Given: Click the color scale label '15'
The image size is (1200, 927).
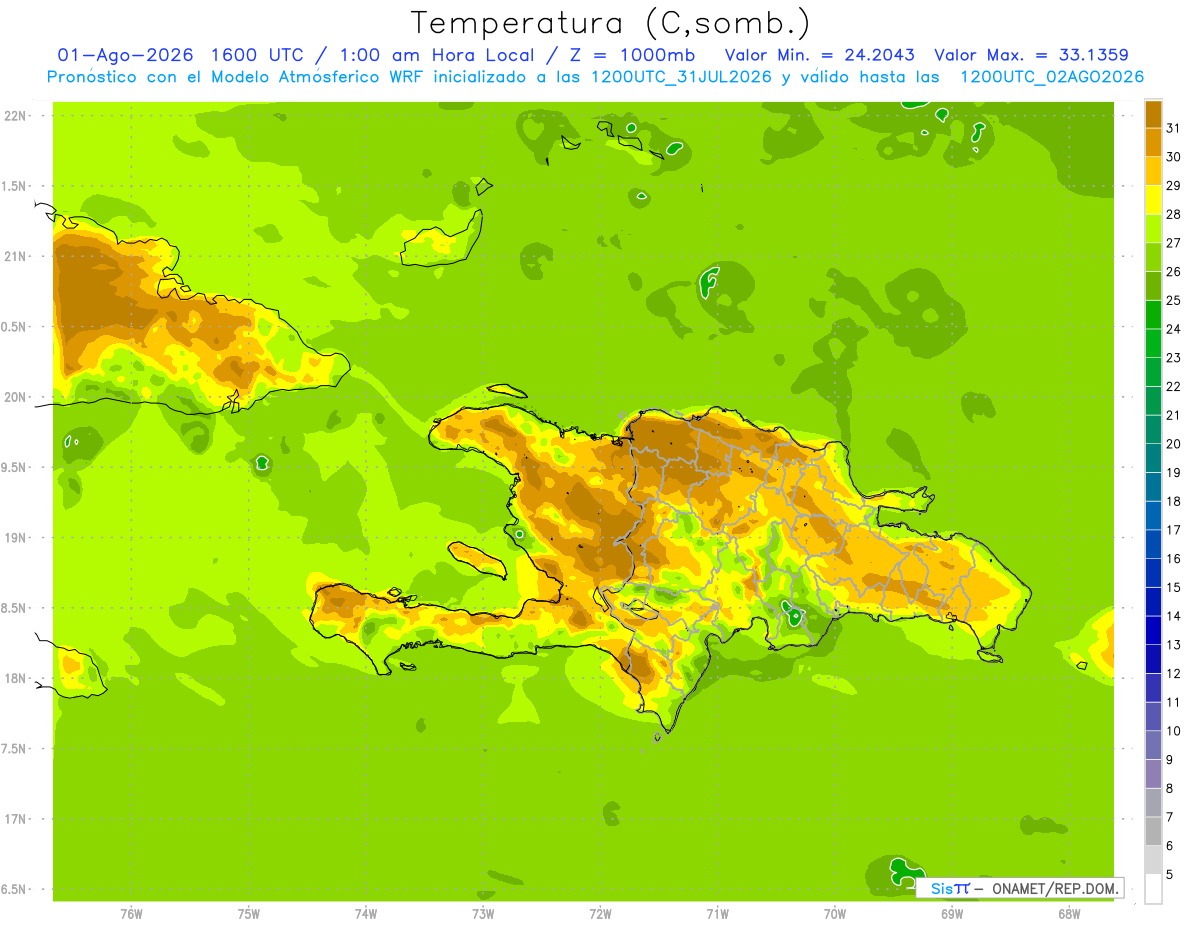Looking at the screenshot, I should click(1174, 587).
